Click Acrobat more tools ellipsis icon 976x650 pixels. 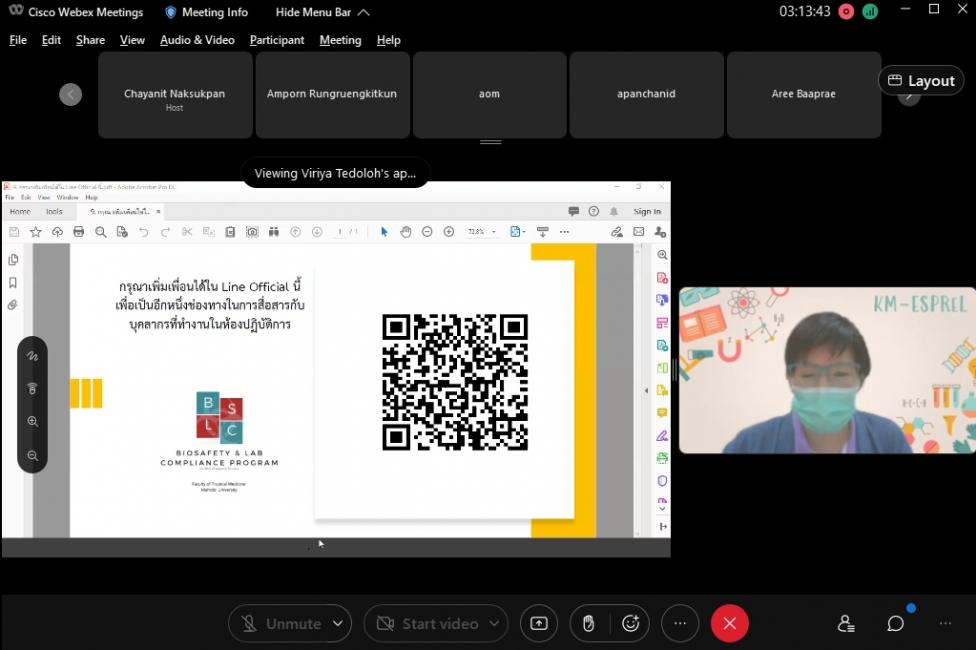pyautogui.click(x=565, y=232)
